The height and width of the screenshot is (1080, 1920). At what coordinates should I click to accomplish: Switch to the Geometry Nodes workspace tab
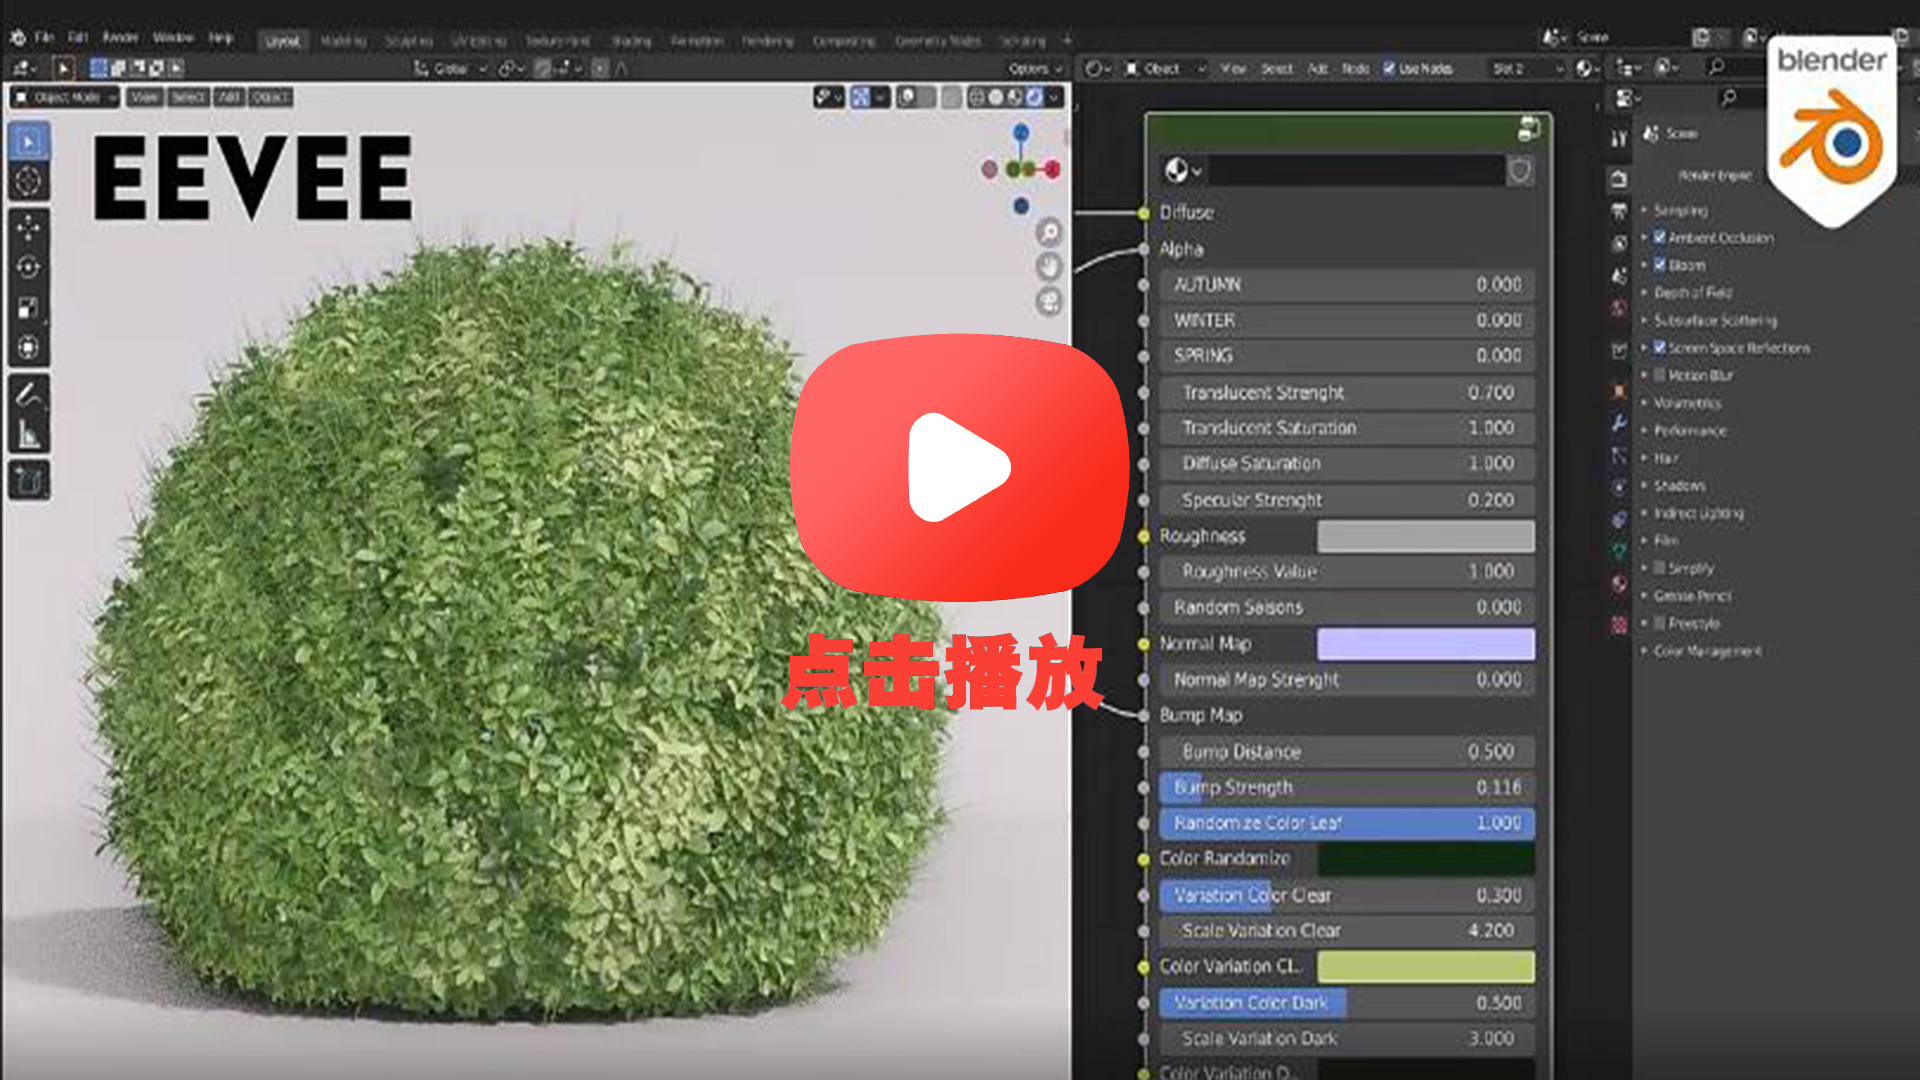click(937, 41)
